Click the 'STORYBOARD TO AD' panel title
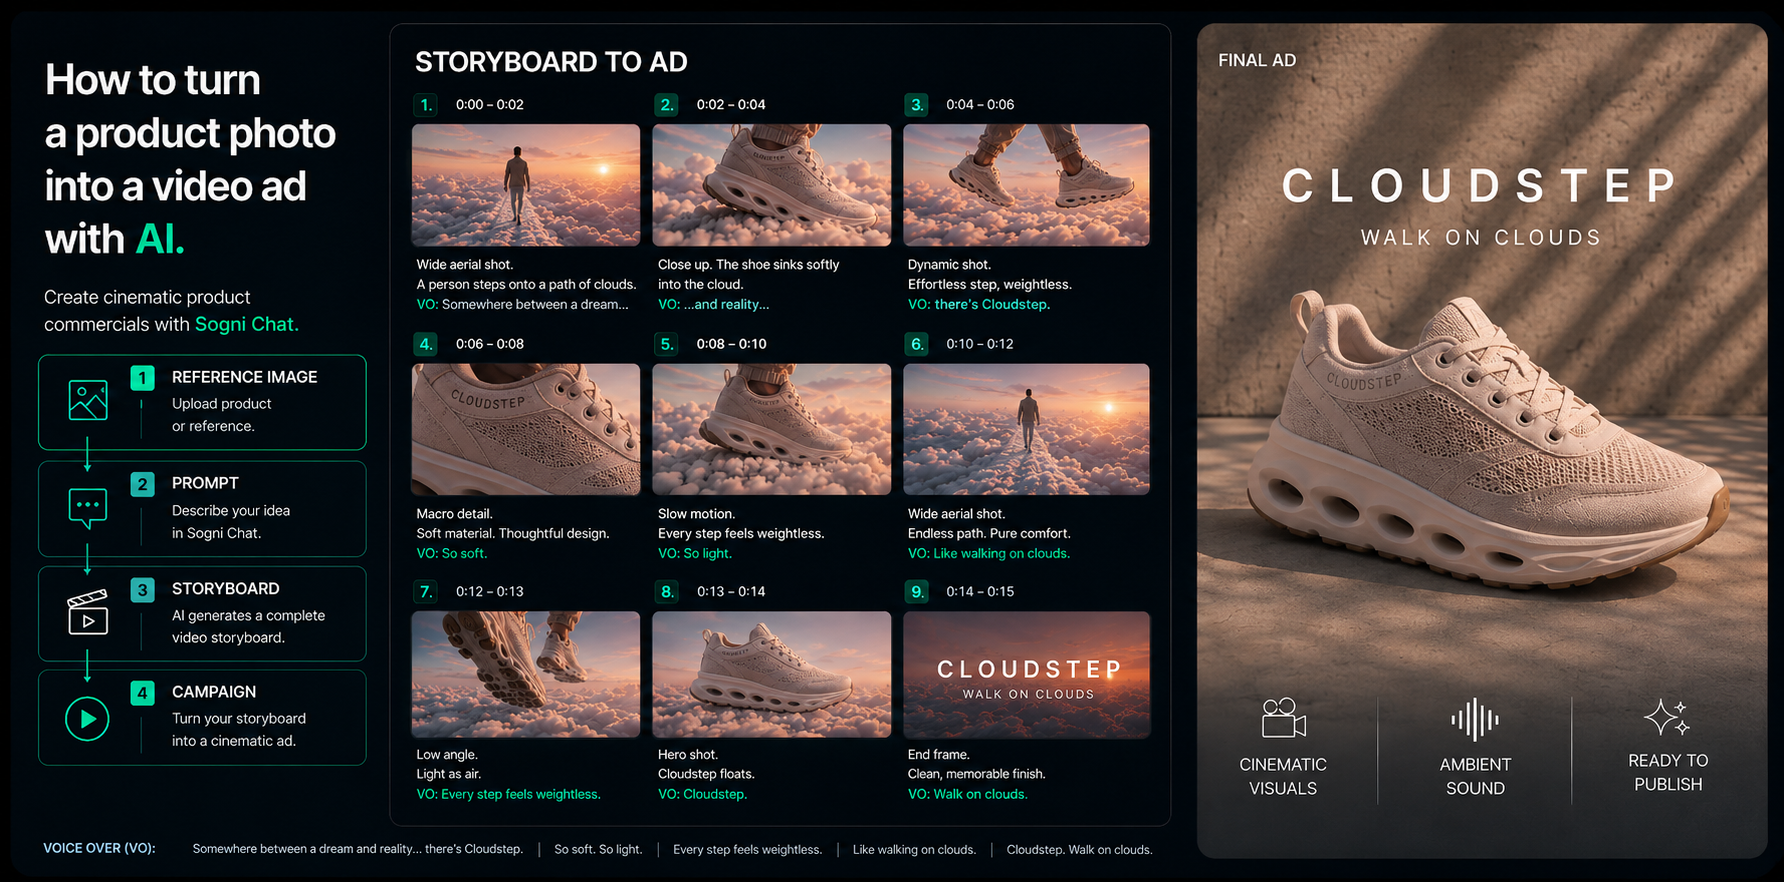The width and height of the screenshot is (1784, 882). 551,62
